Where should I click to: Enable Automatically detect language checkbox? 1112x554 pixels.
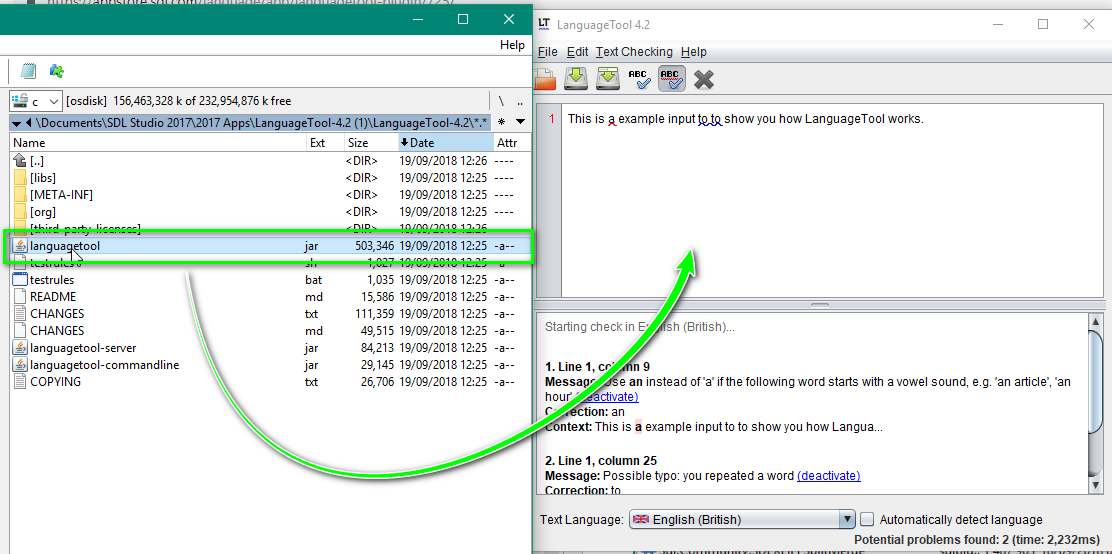(867, 519)
